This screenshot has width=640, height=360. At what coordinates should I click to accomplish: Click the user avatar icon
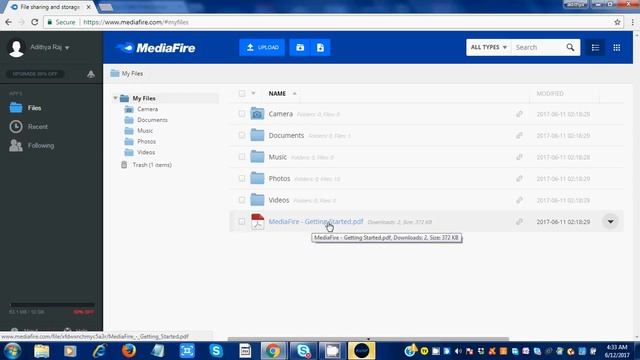16,48
